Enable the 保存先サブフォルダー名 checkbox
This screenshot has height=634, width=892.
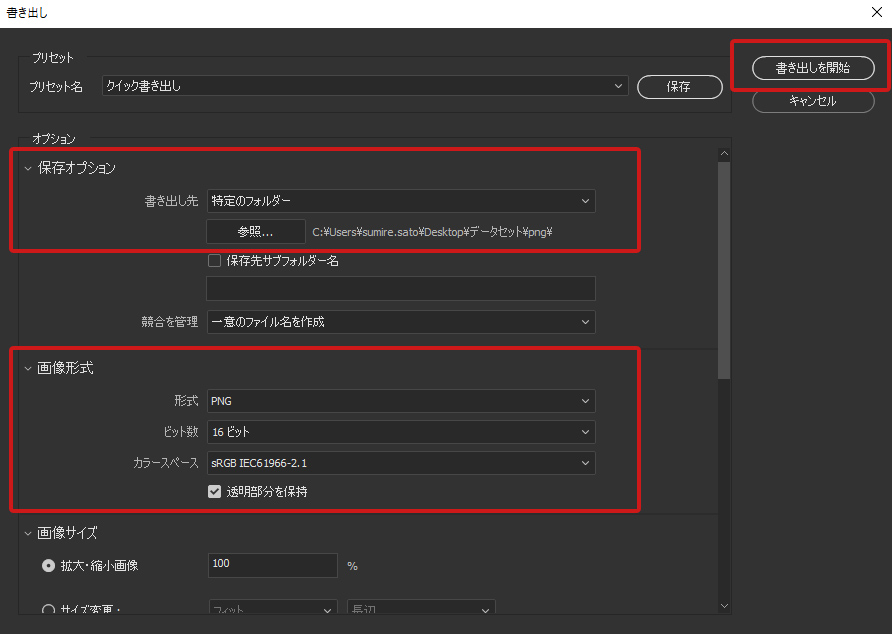point(214,261)
